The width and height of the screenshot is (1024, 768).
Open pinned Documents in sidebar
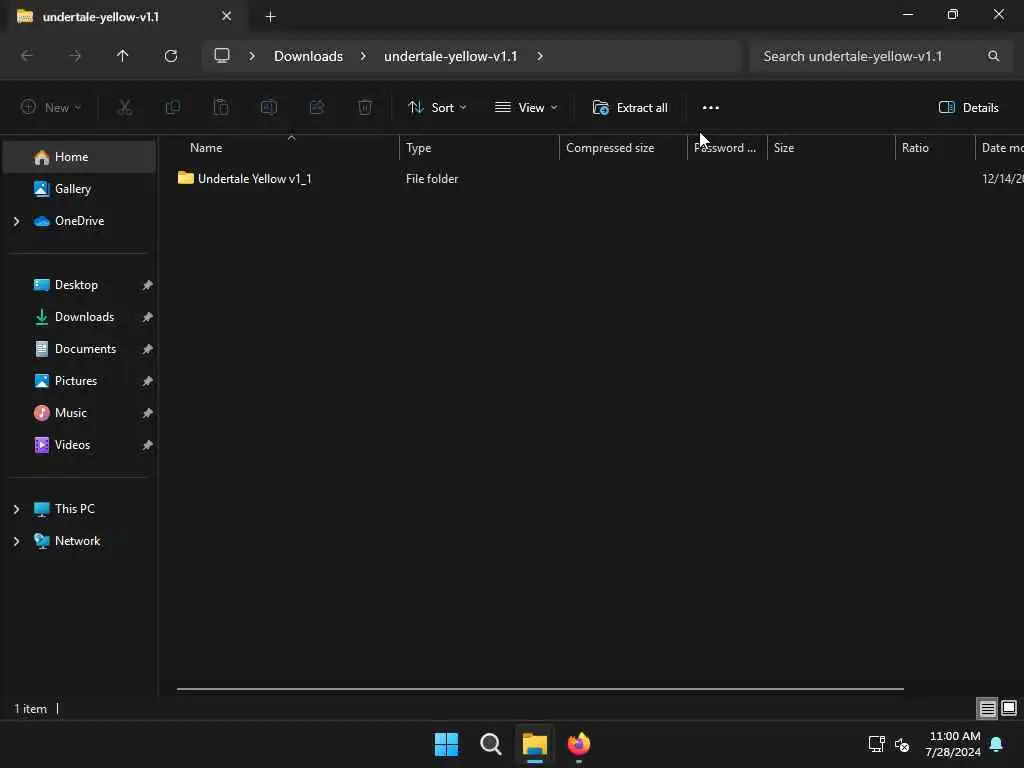80,349
